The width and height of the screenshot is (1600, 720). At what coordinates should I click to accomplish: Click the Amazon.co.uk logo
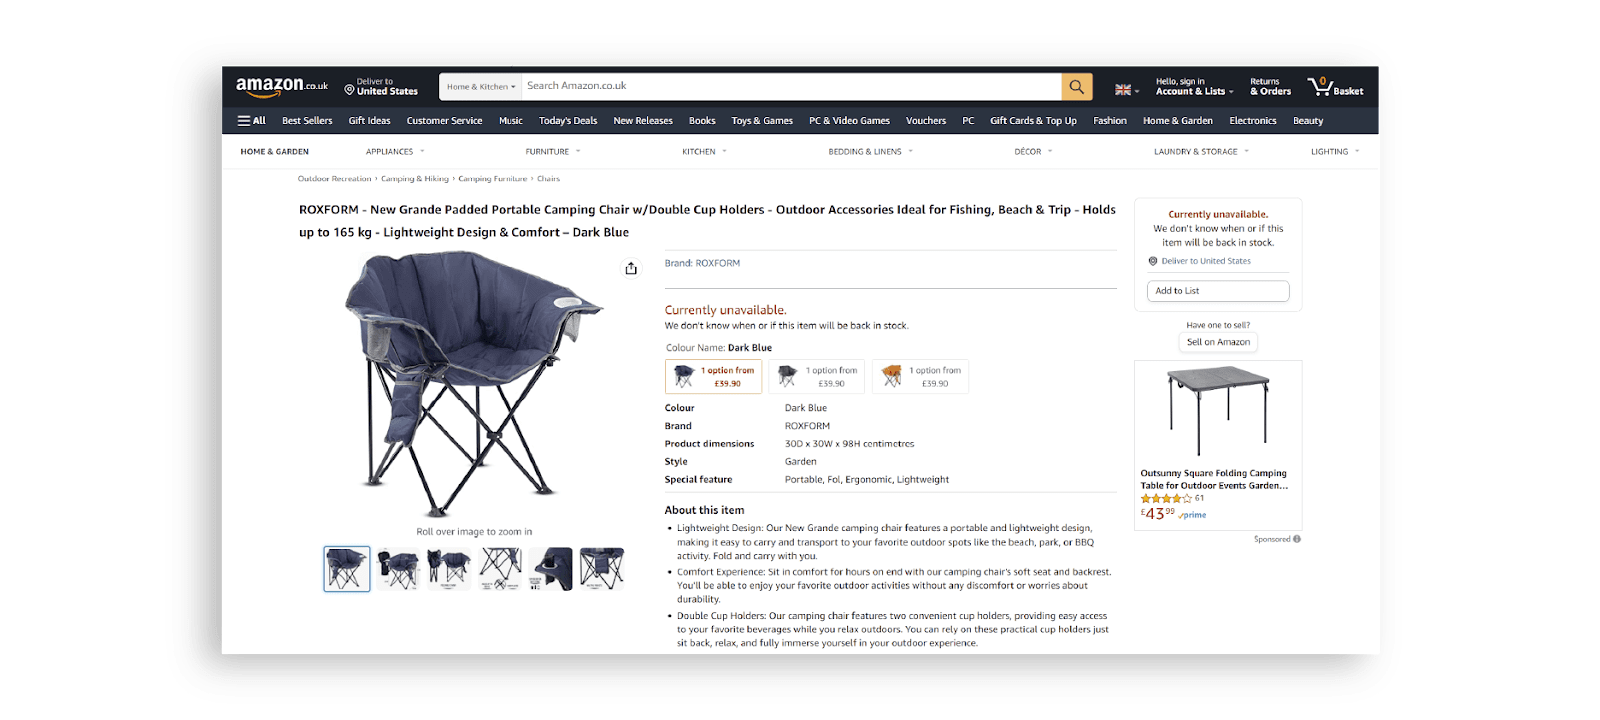[282, 87]
